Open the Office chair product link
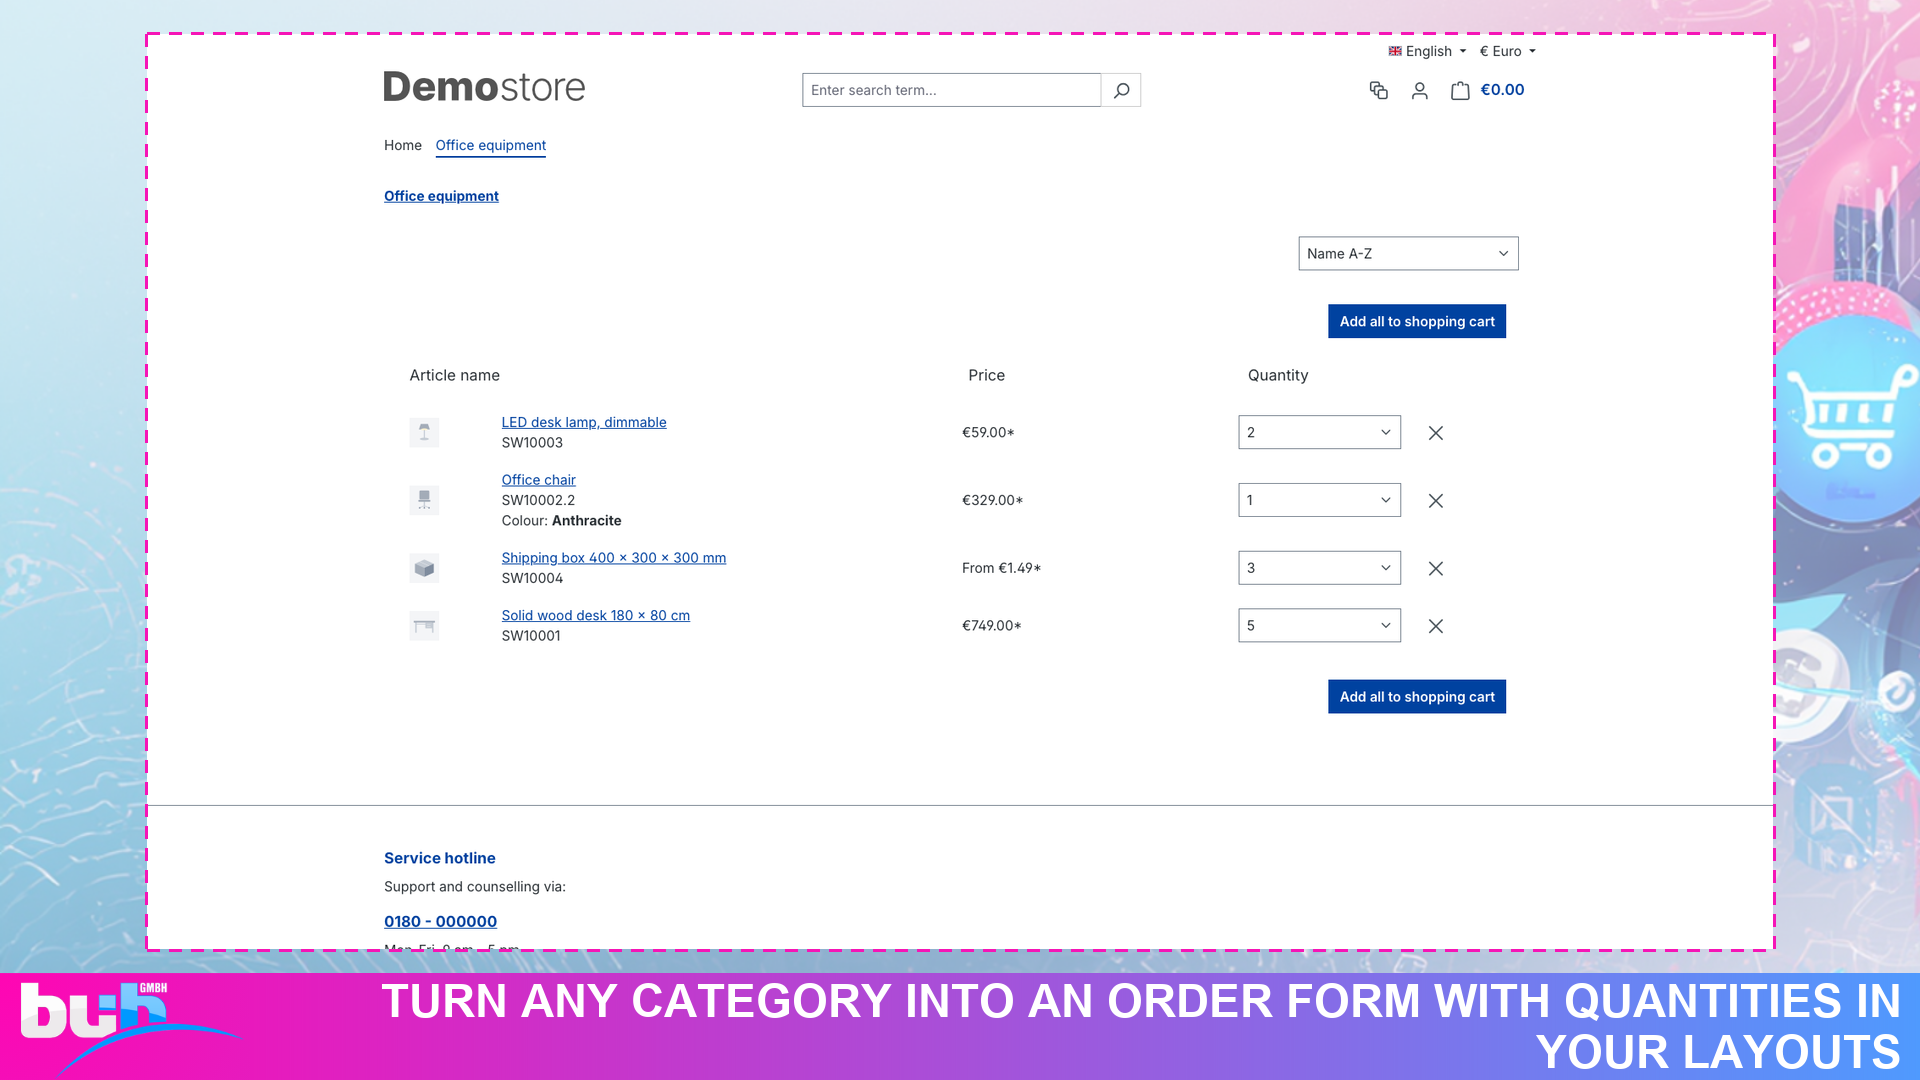This screenshot has width=1920, height=1080. point(538,480)
